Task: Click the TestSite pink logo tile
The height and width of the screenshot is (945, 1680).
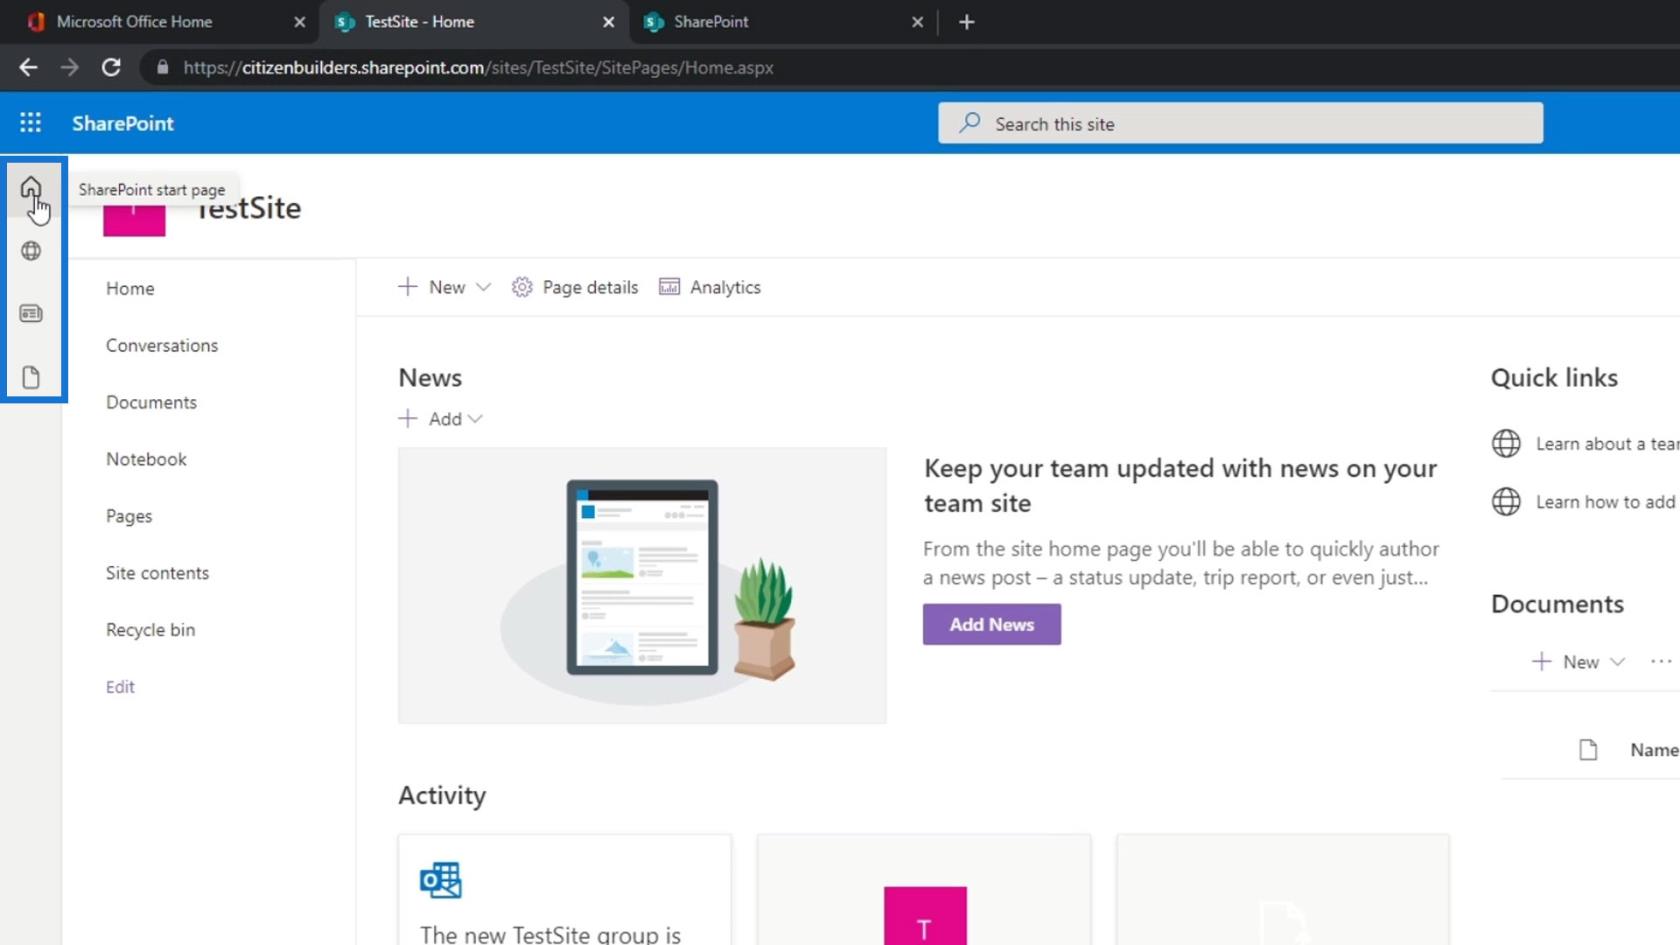Action: point(134,220)
